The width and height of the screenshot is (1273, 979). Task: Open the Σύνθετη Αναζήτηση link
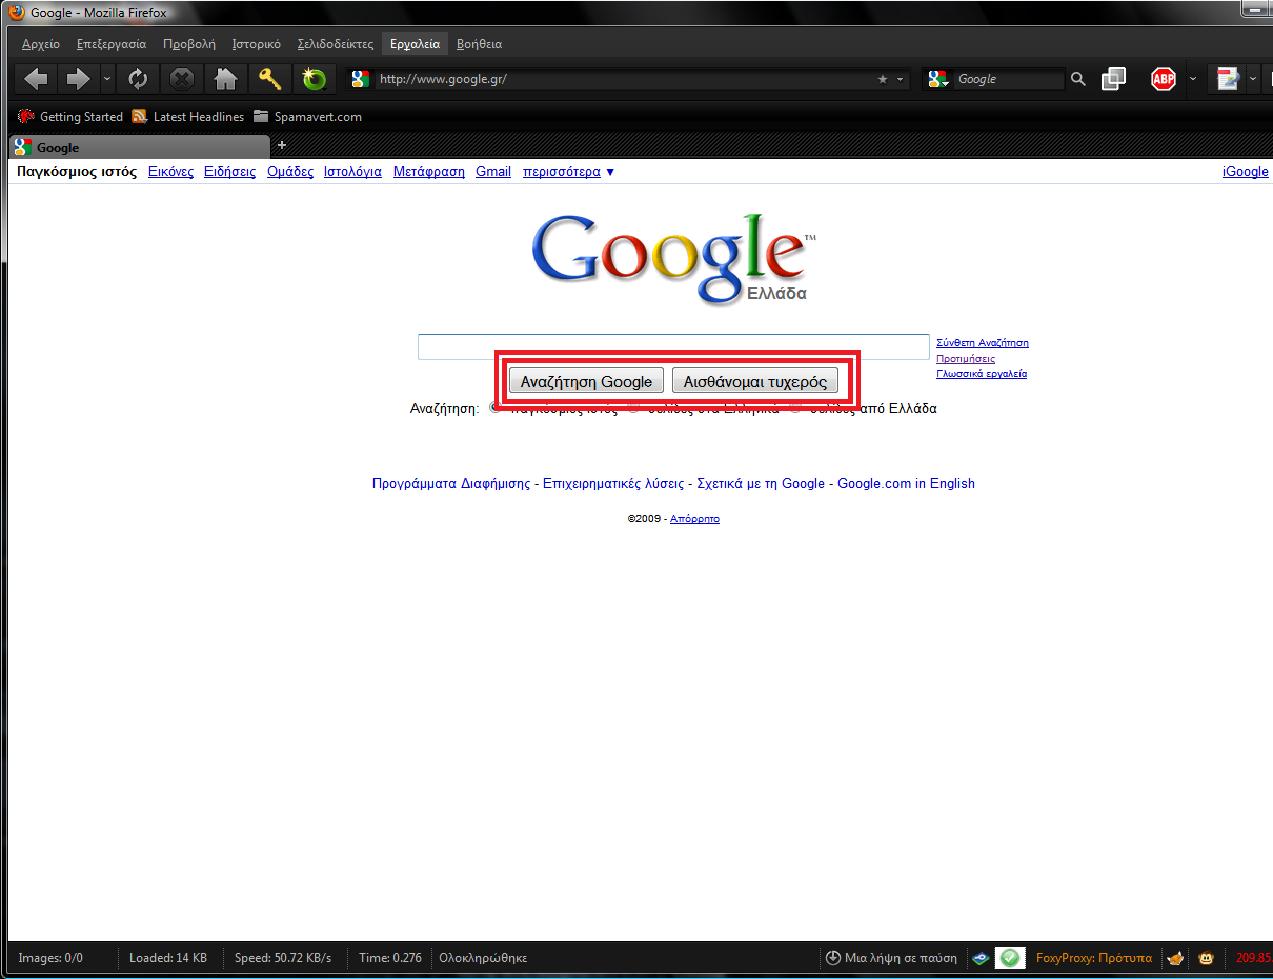(x=982, y=343)
